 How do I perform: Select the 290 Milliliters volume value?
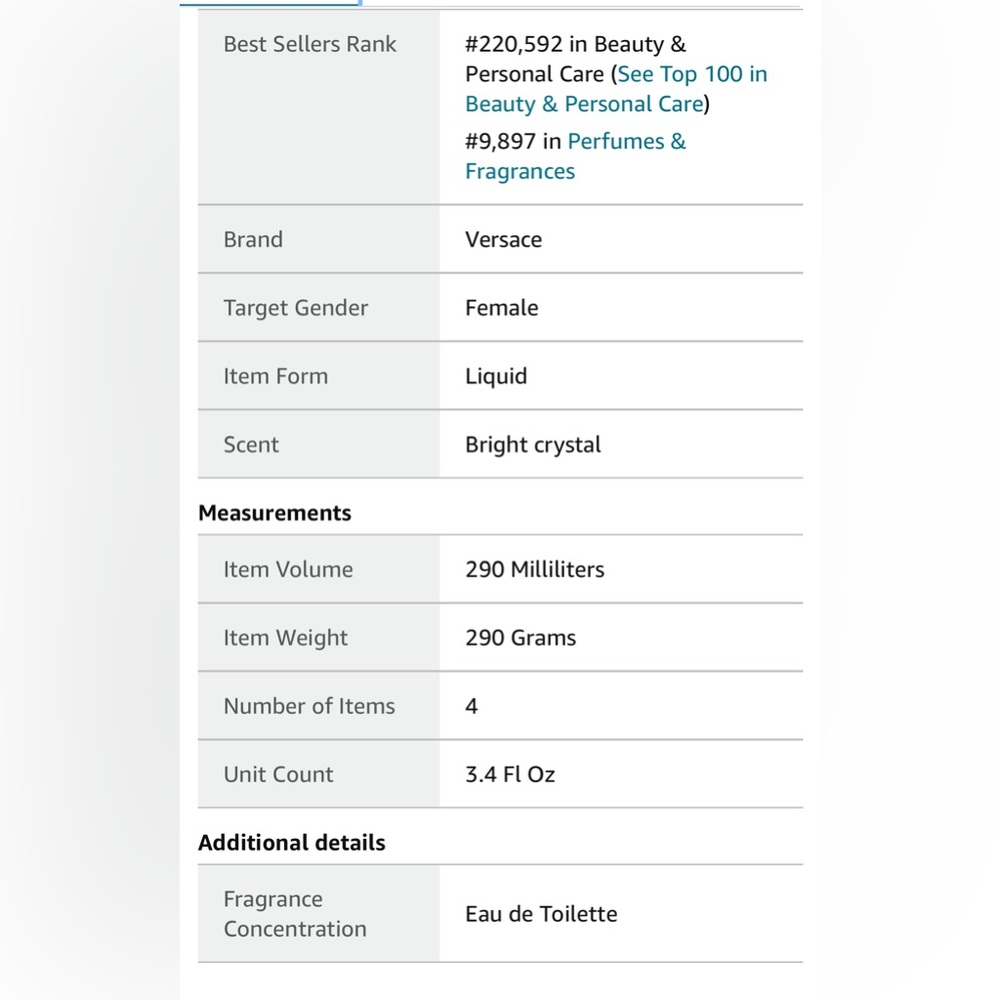534,570
